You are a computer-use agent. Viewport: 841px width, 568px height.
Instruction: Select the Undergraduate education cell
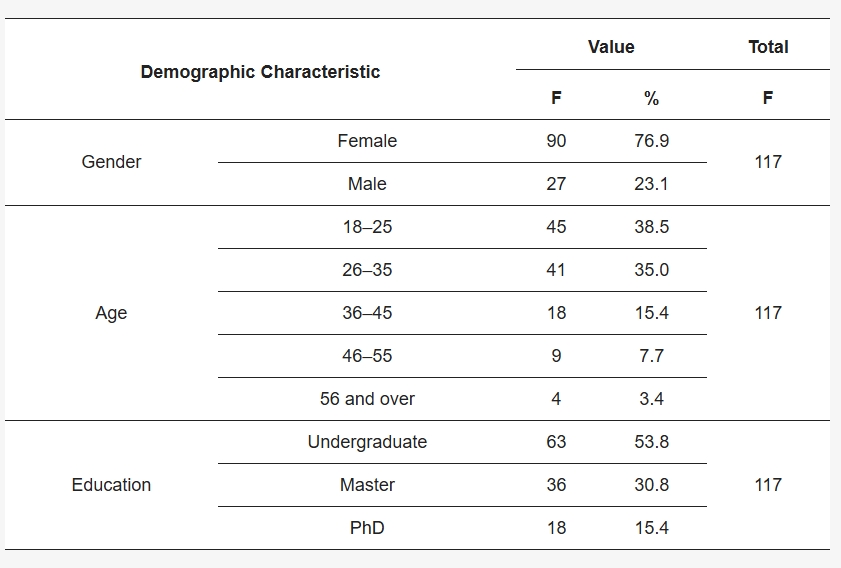(x=367, y=442)
